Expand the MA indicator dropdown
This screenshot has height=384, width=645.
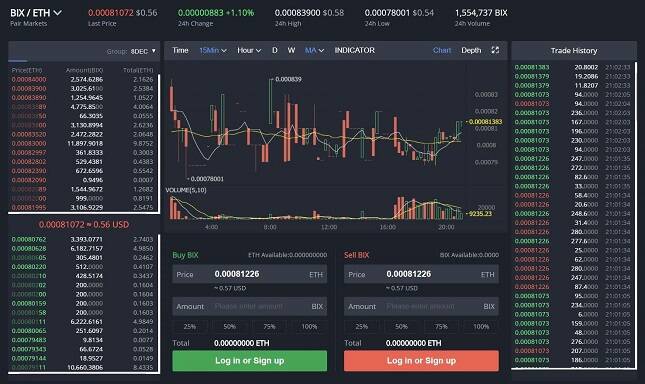point(314,51)
